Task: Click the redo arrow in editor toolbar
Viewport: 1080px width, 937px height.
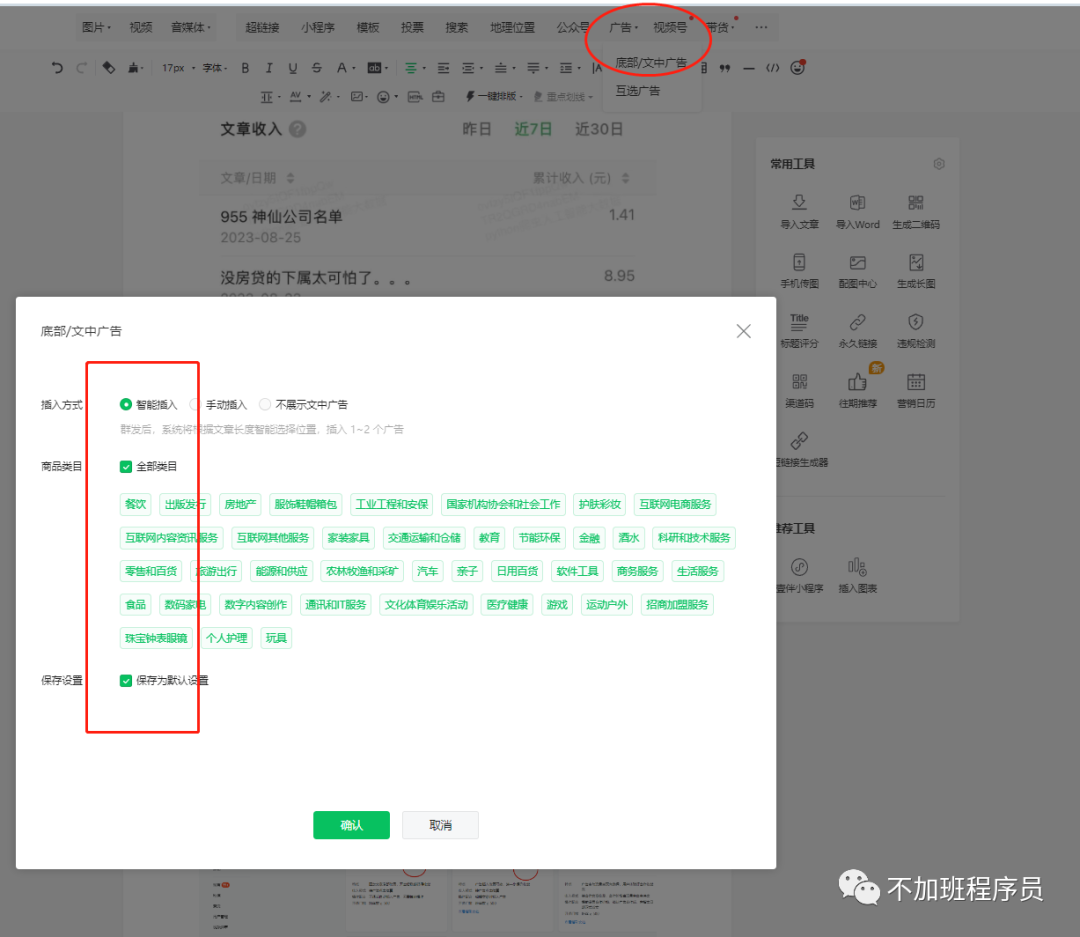Action: point(81,68)
